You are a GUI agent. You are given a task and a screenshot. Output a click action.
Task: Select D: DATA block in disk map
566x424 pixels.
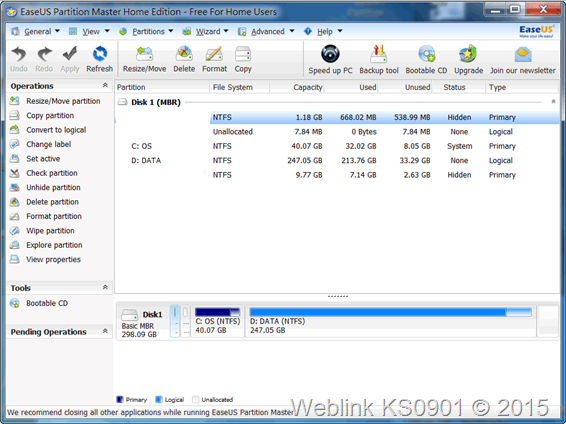pyautogui.click(x=390, y=321)
